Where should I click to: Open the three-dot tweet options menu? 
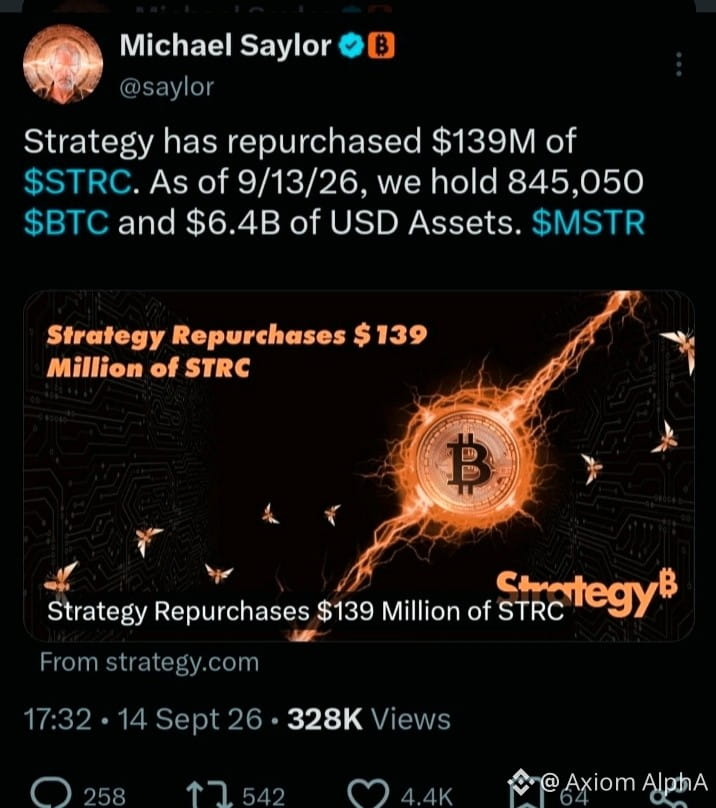coord(679,64)
